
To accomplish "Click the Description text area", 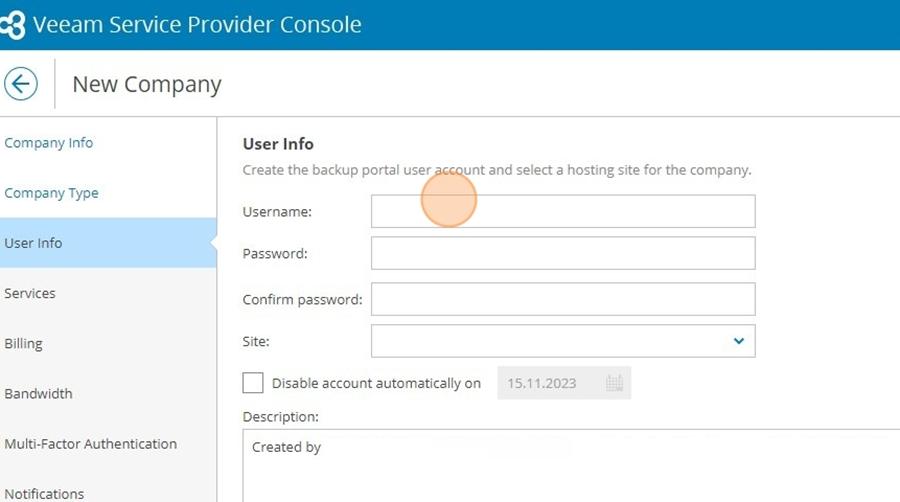I will point(571,465).
